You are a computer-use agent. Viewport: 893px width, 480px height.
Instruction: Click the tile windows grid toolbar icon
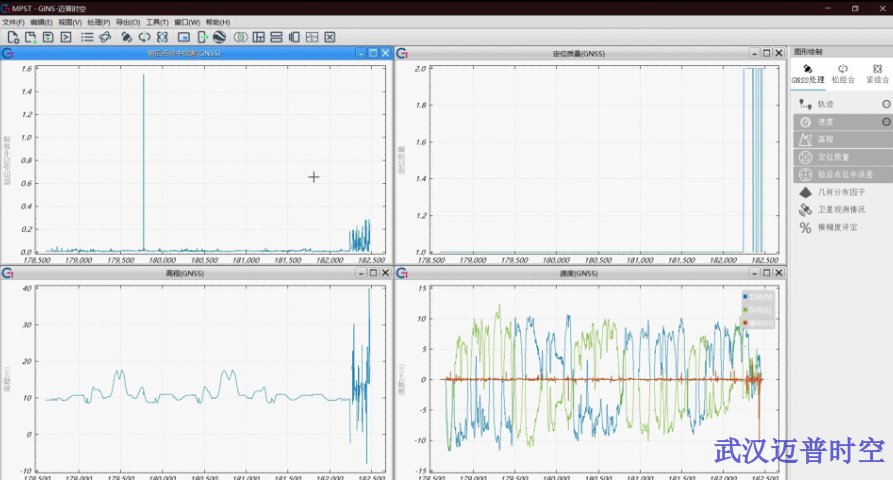coord(259,37)
